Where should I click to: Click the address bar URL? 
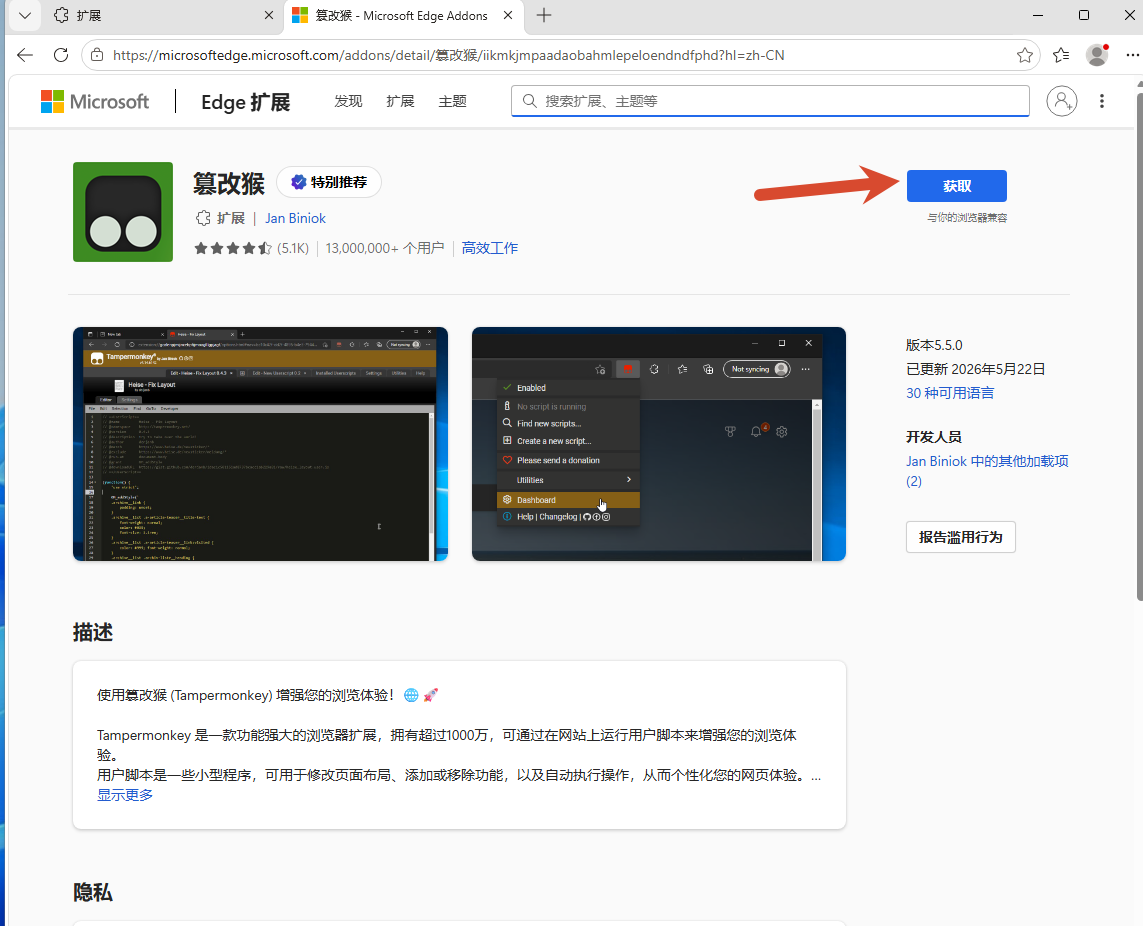tap(448, 55)
